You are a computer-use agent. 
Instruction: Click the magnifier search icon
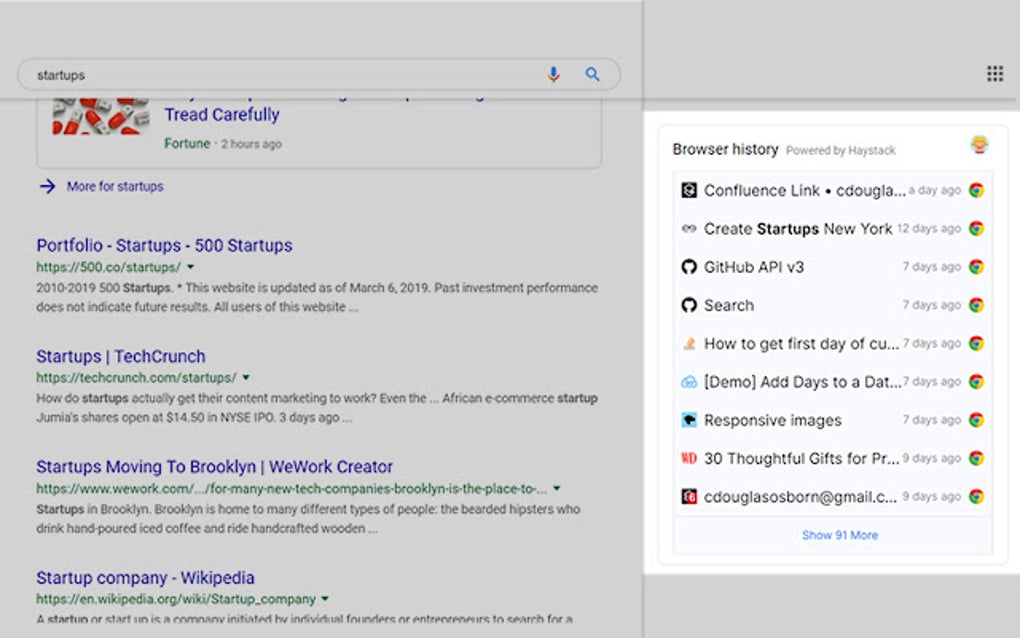(593, 75)
